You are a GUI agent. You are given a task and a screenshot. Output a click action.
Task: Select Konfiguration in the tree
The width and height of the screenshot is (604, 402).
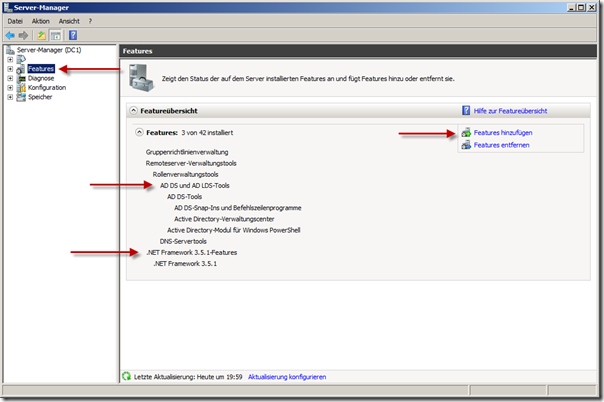tap(47, 88)
